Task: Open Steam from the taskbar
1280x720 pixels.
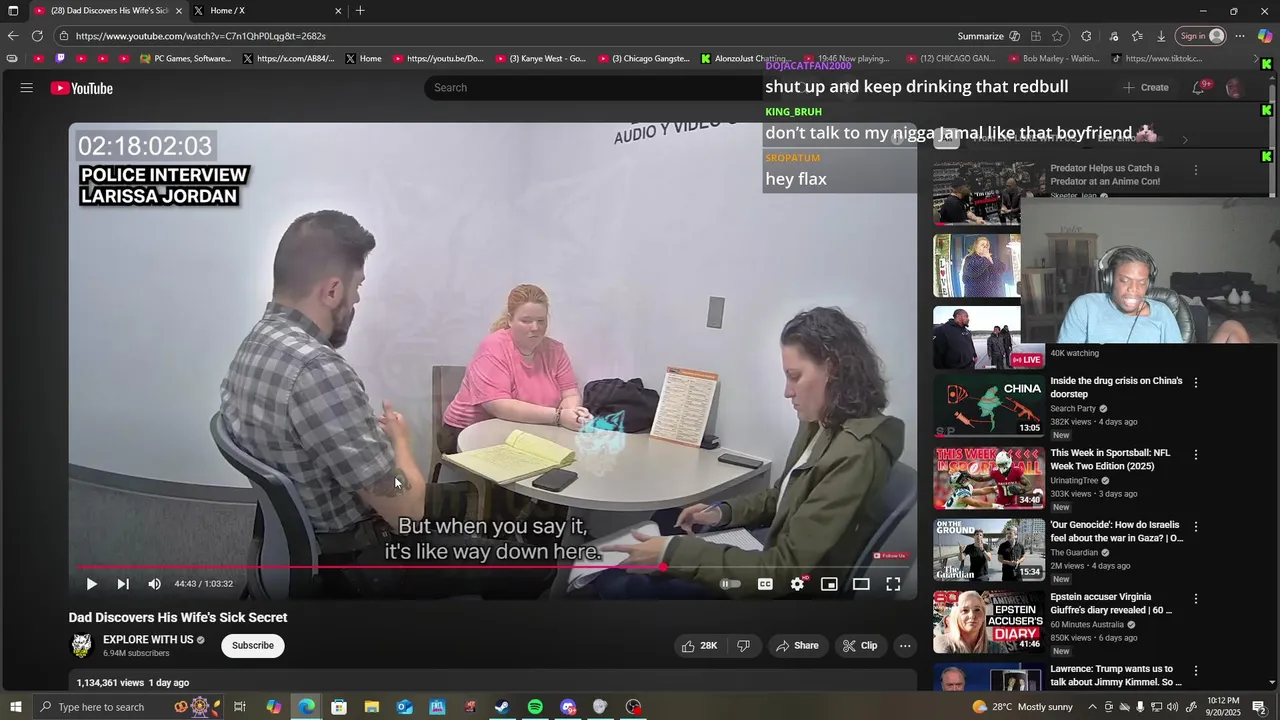Action: point(502,707)
